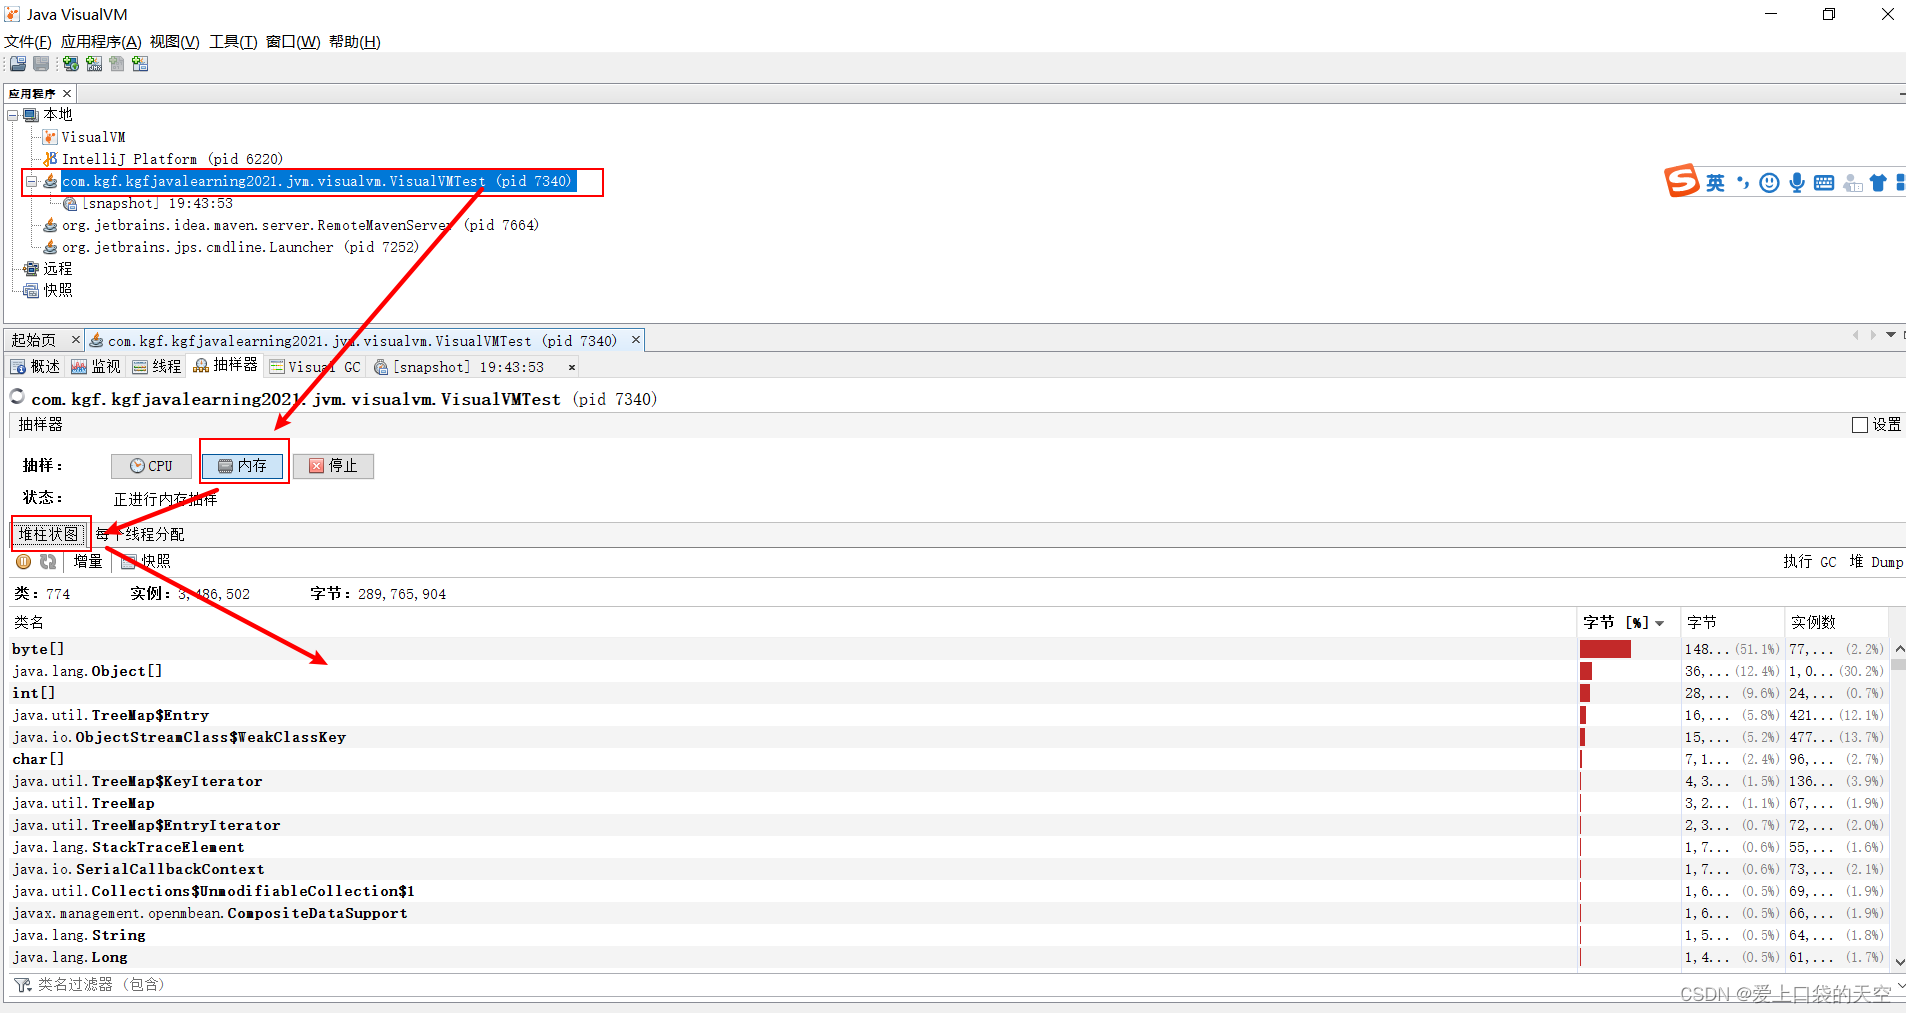Click the Remote (远程) hosts icon
Image resolution: width=1906 pixels, height=1013 pixels.
[x=31, y=269]
